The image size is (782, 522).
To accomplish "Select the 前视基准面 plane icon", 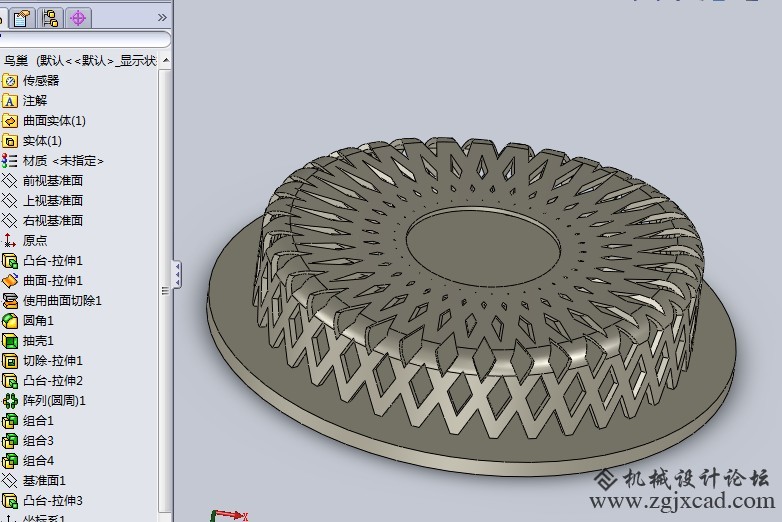I will 9,181.
